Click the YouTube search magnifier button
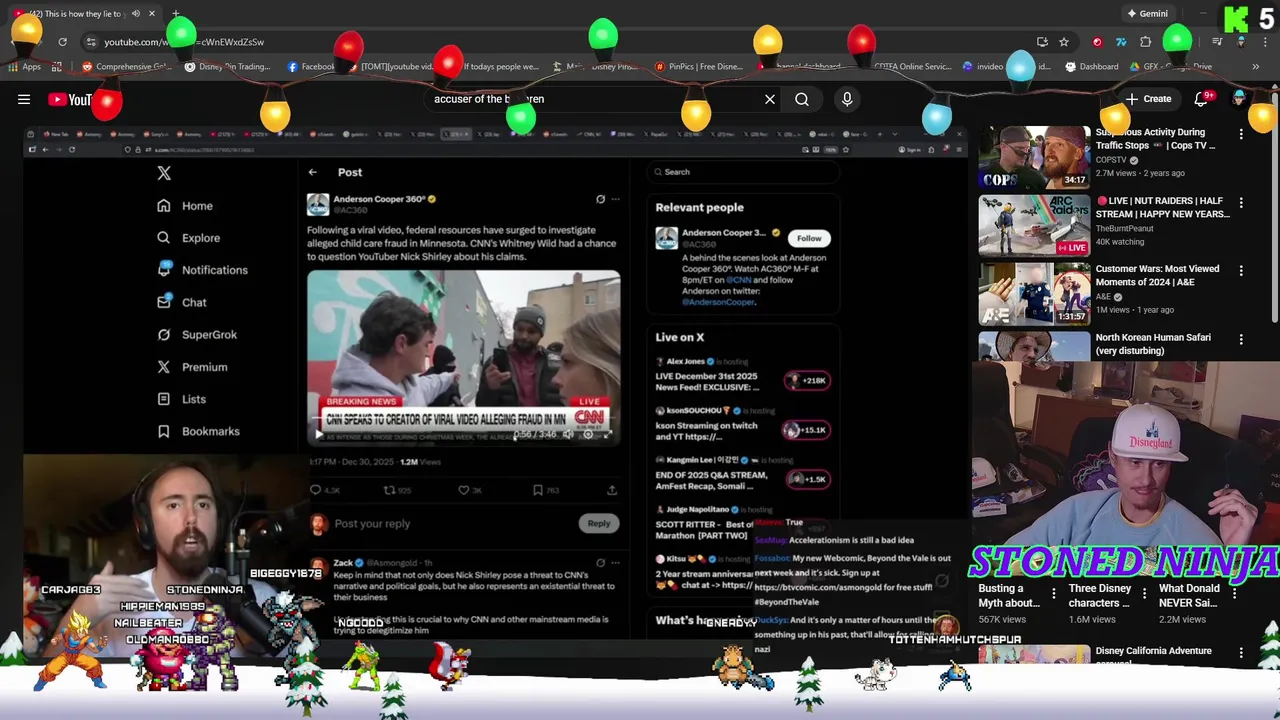 [802, 99]
